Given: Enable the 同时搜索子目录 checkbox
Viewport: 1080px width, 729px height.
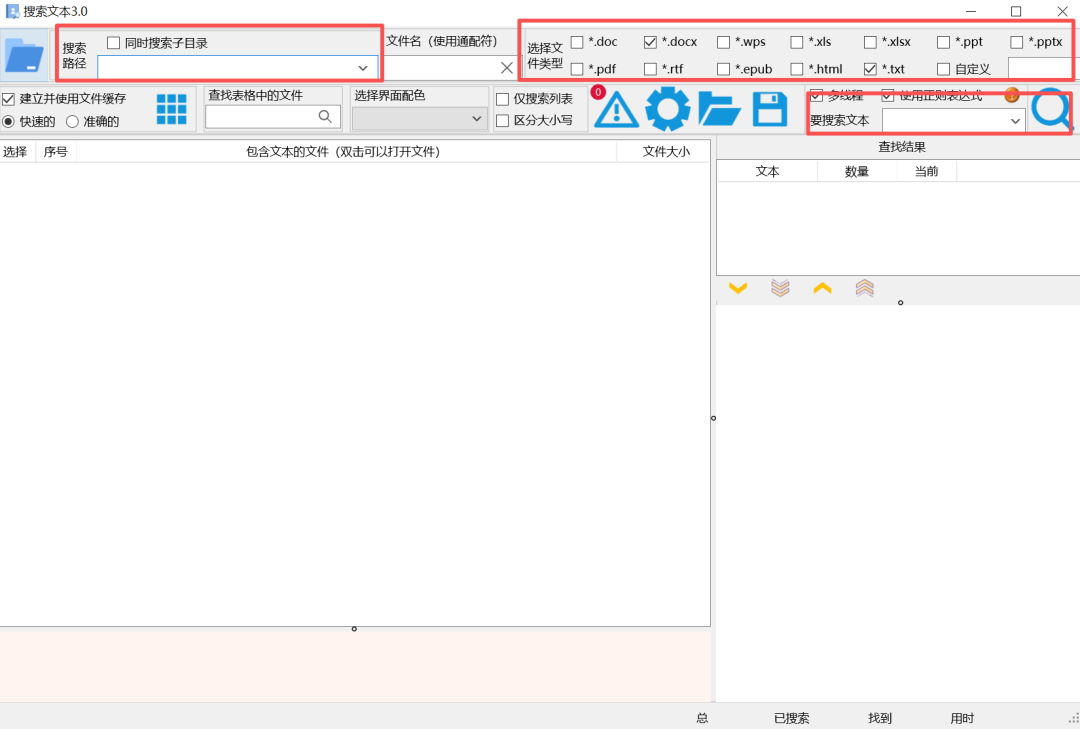Looking at the screenshot, I should [113, 43].
